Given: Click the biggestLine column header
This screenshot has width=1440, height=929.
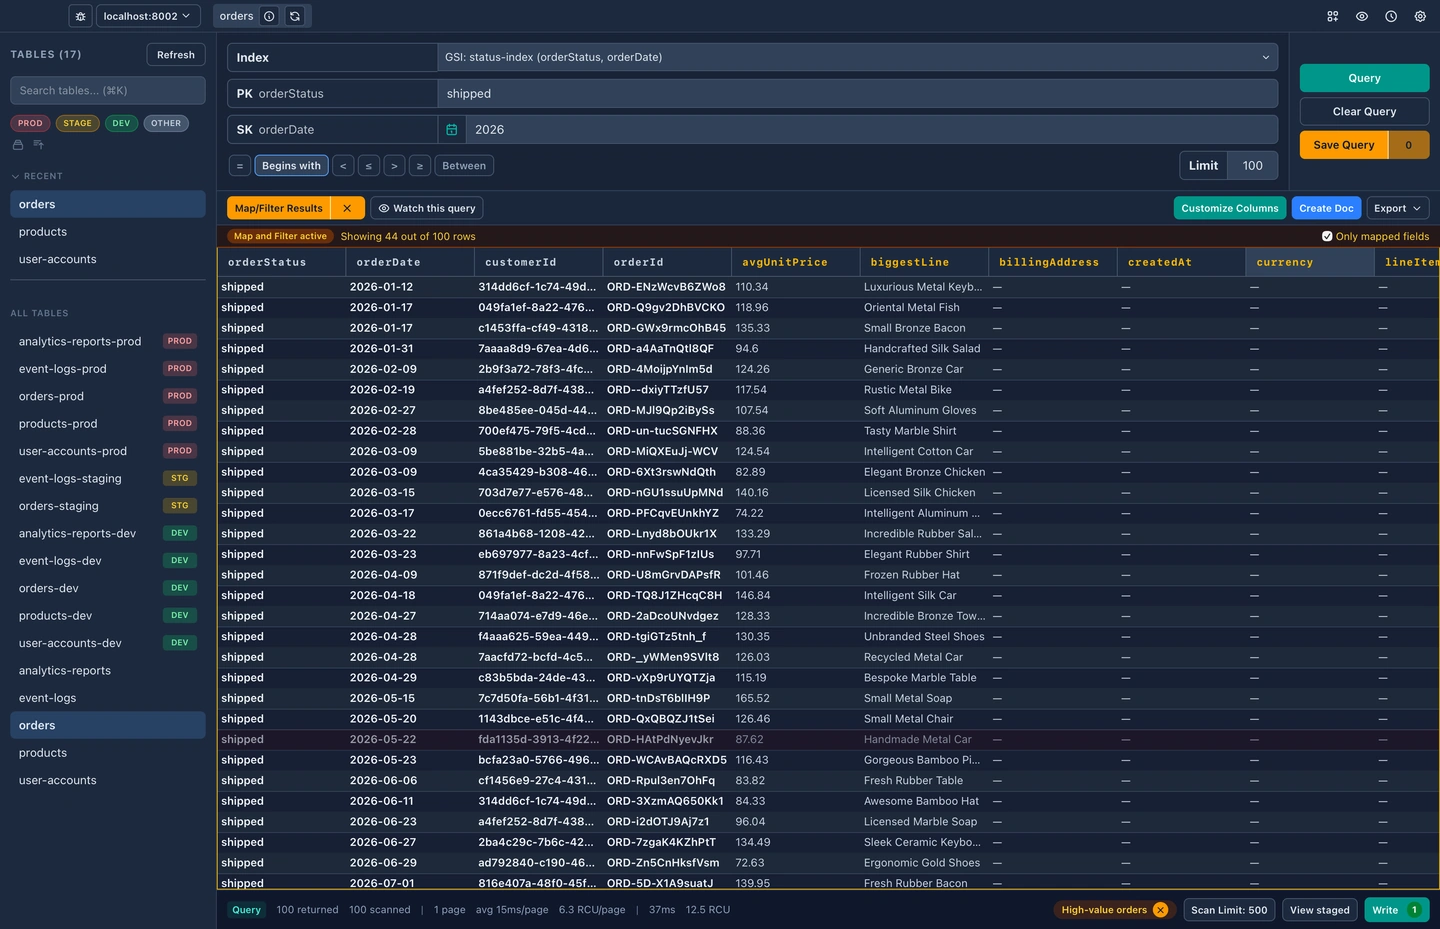Looking at the screenshot, I should (x=924, y=262).
